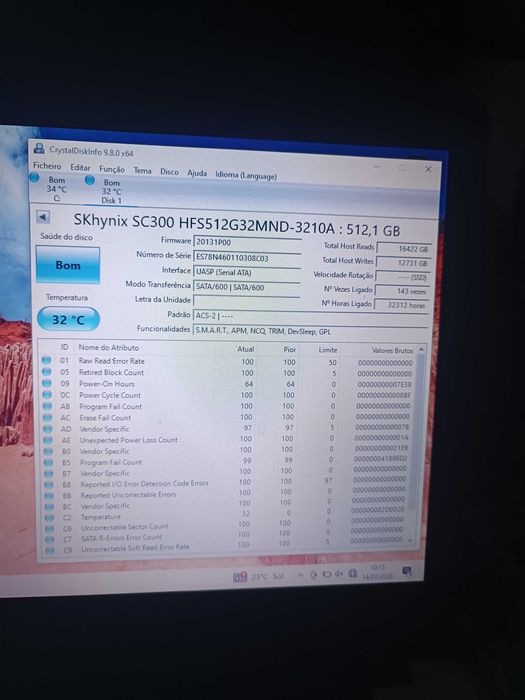
Task: Open the Tema menu
Action: (142, 171)
